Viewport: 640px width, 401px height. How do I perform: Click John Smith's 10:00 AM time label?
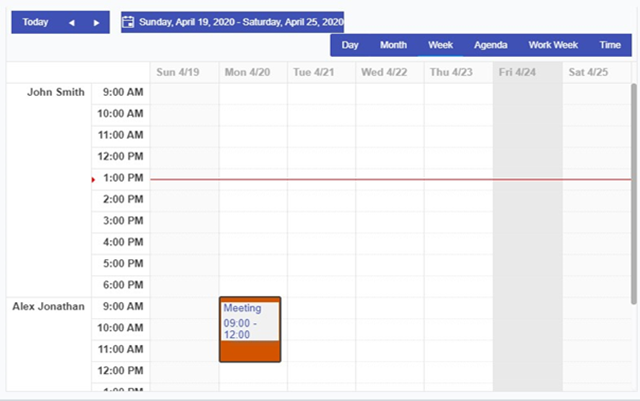tap(120, 114)
